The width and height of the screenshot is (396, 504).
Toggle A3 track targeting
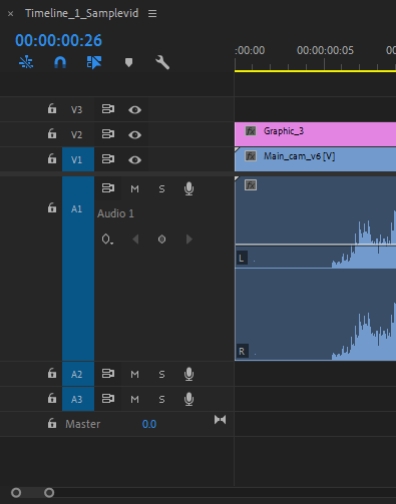[78, 399]
